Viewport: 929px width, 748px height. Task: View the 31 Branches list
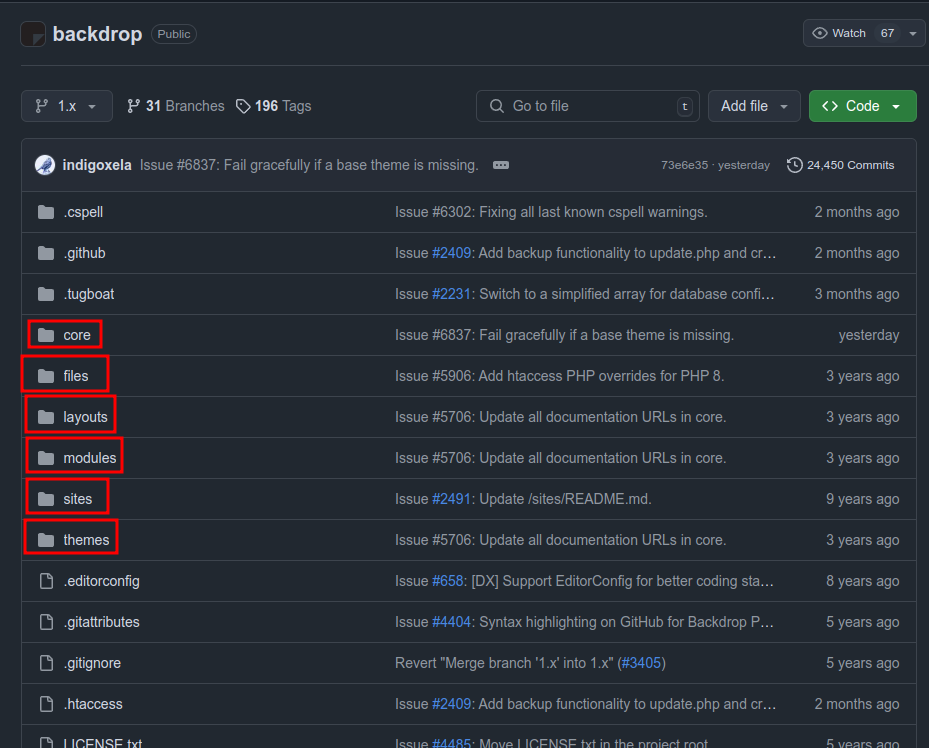176,106
